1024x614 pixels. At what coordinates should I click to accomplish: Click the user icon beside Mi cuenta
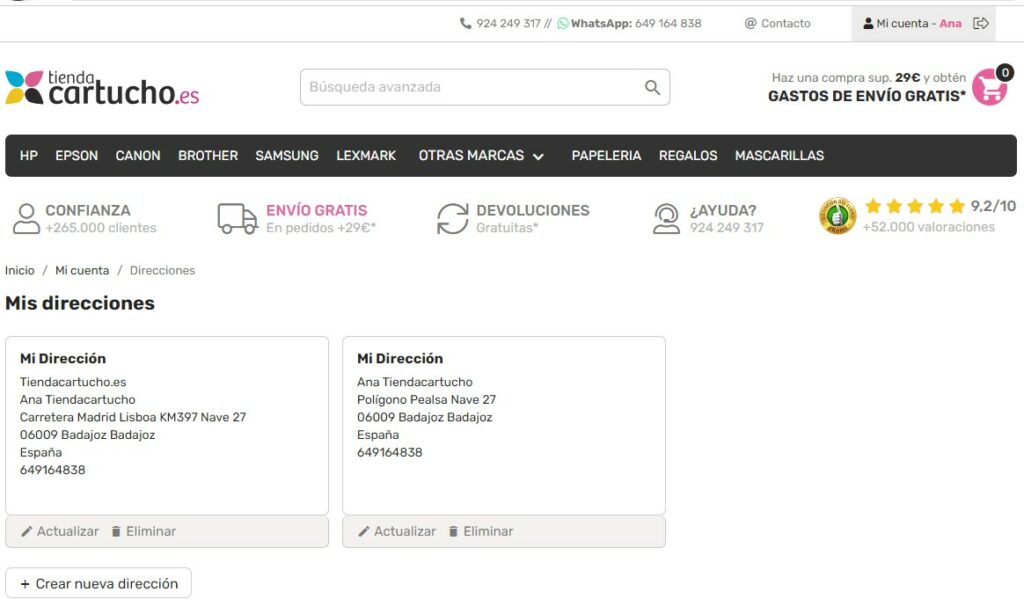pyautogui.click(x=868, y=24)
